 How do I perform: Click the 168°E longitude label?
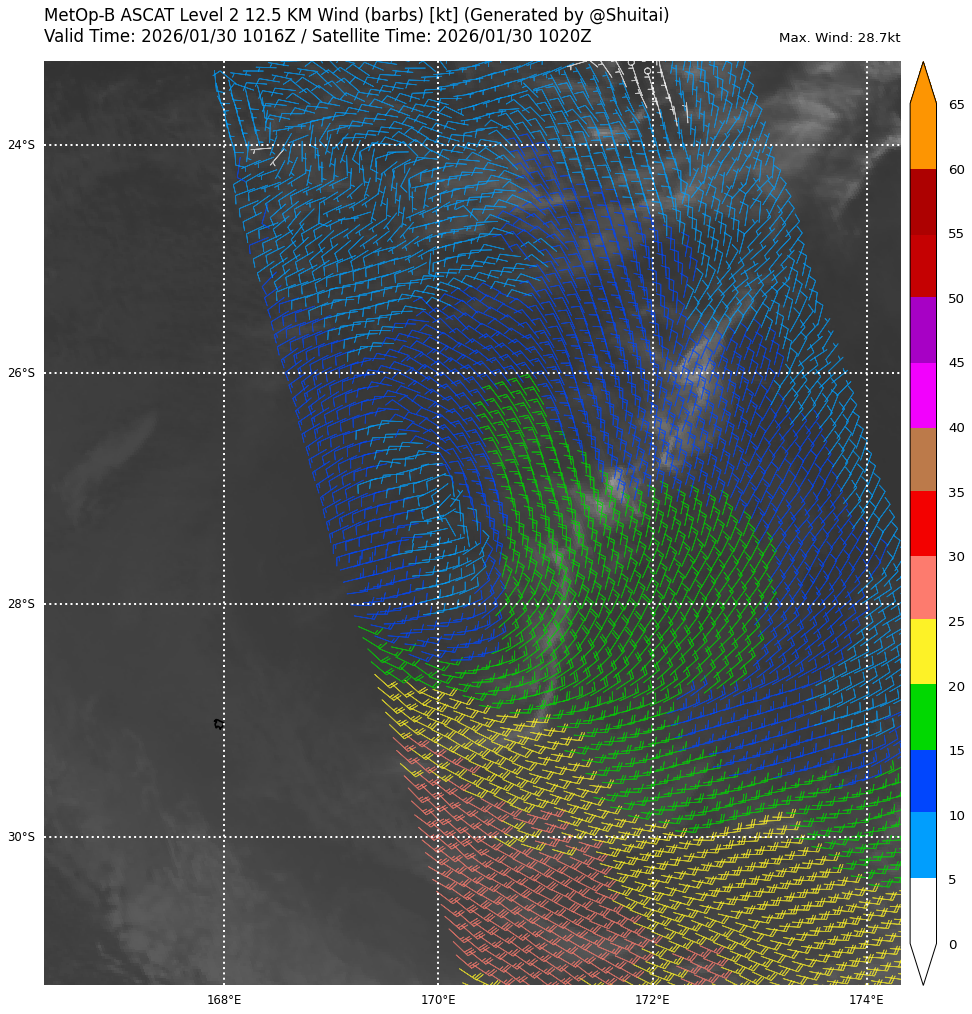coord(224,1000)
